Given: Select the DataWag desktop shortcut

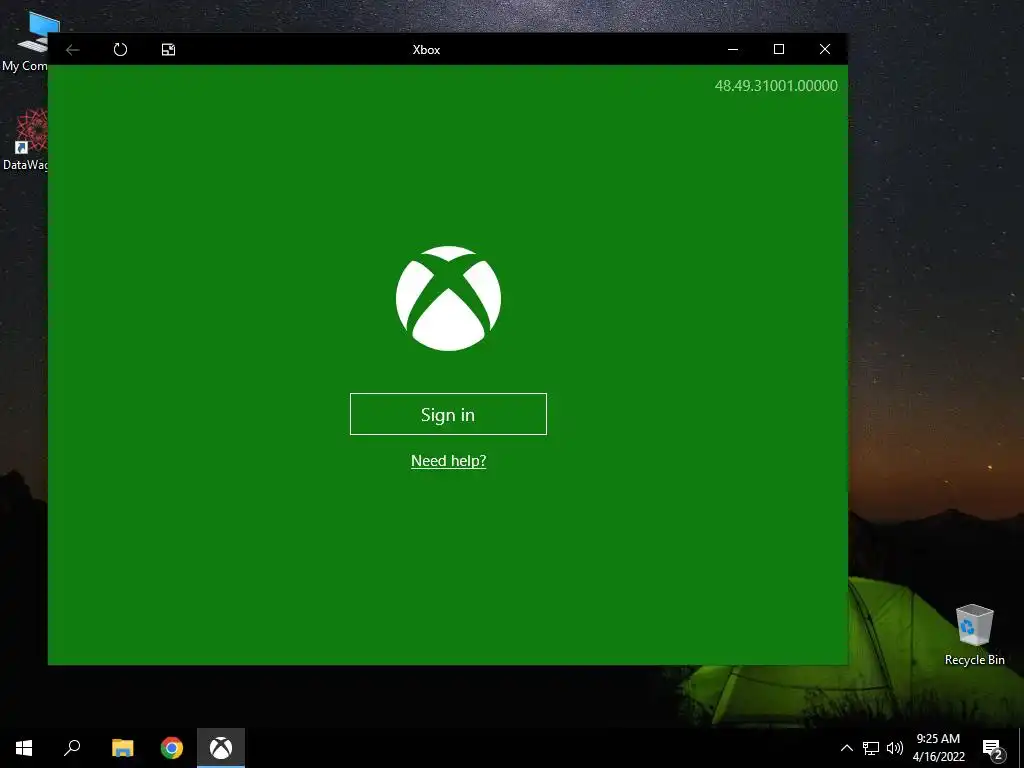Looking at the screenshot, I should (x=25, y=140).
